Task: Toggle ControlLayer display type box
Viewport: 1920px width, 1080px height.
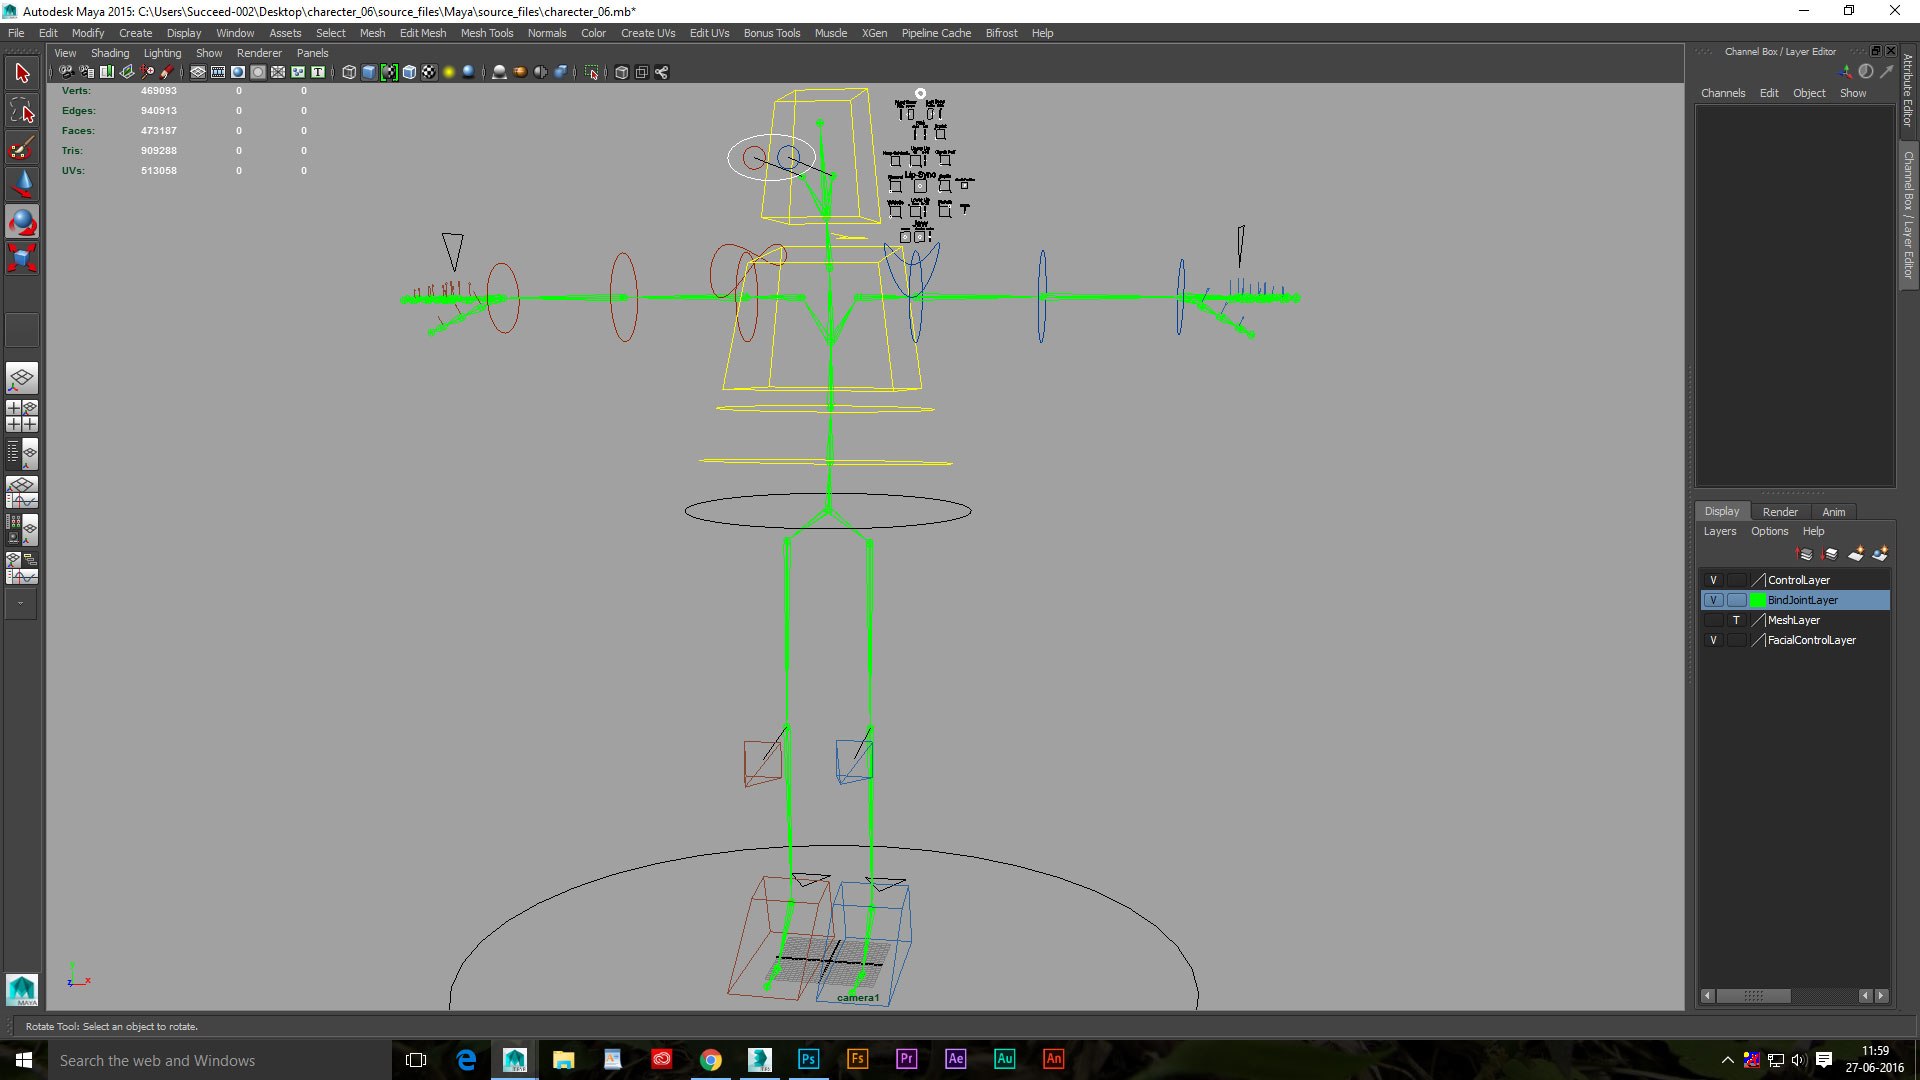Action: click(x=1736, y=580)
